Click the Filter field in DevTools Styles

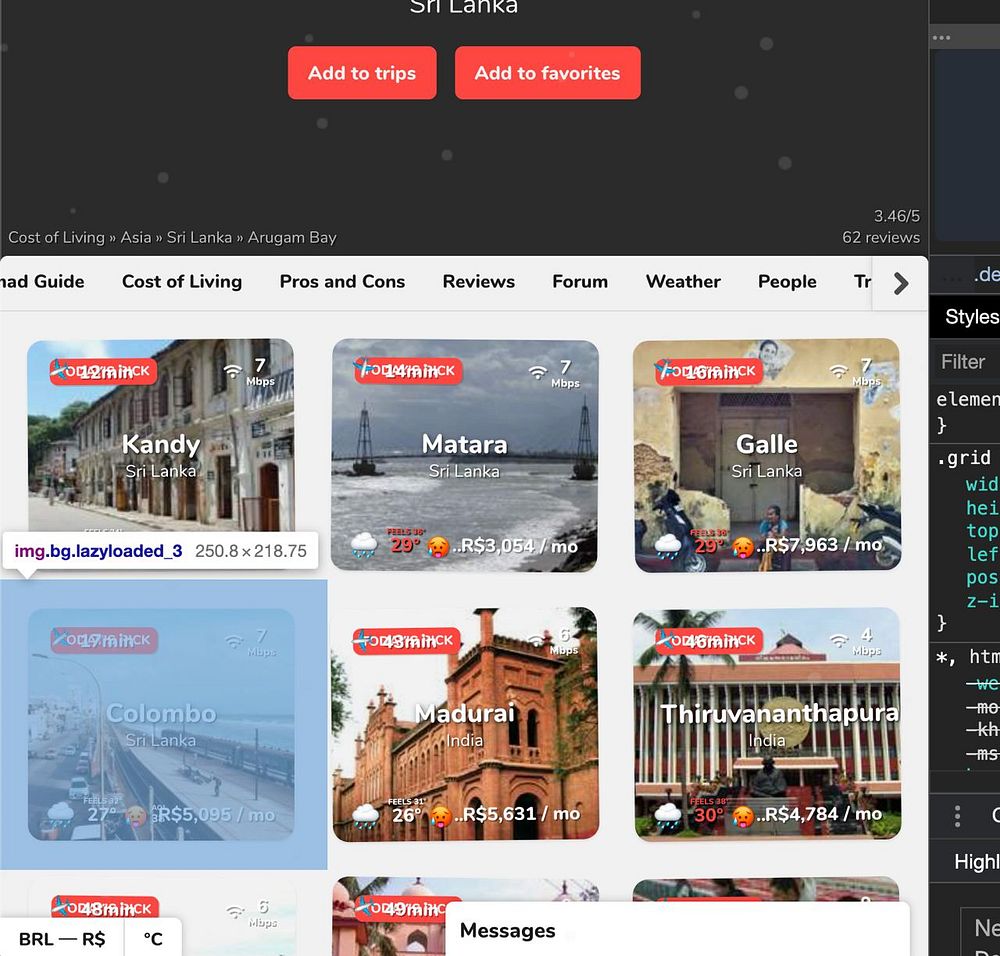(x=968, y=362)
